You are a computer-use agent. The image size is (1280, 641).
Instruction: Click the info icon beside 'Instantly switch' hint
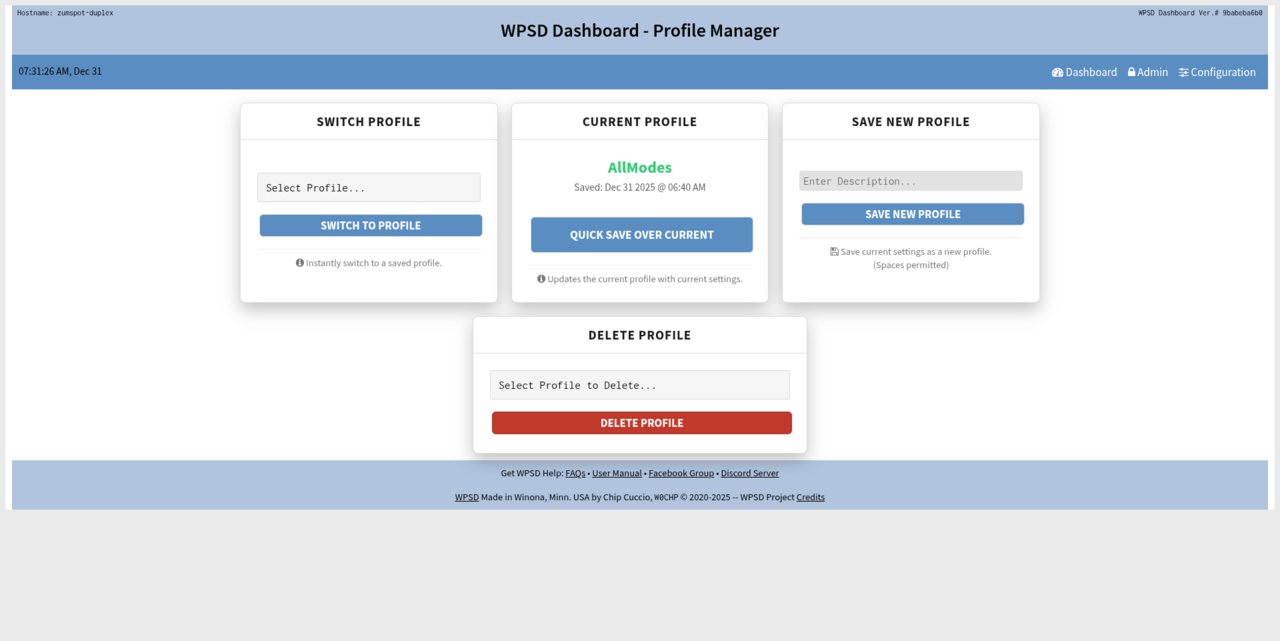pos(300,263)
